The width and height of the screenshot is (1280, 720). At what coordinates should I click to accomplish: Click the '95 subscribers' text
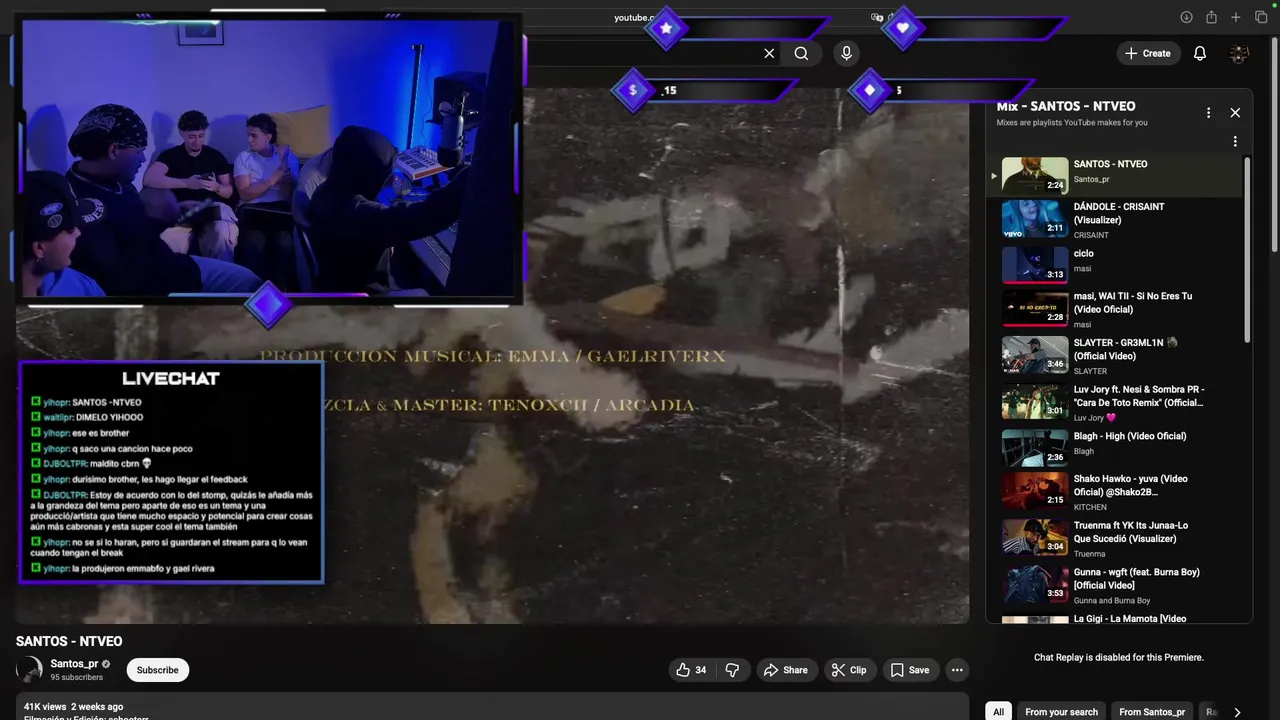(x=76, y=677)
